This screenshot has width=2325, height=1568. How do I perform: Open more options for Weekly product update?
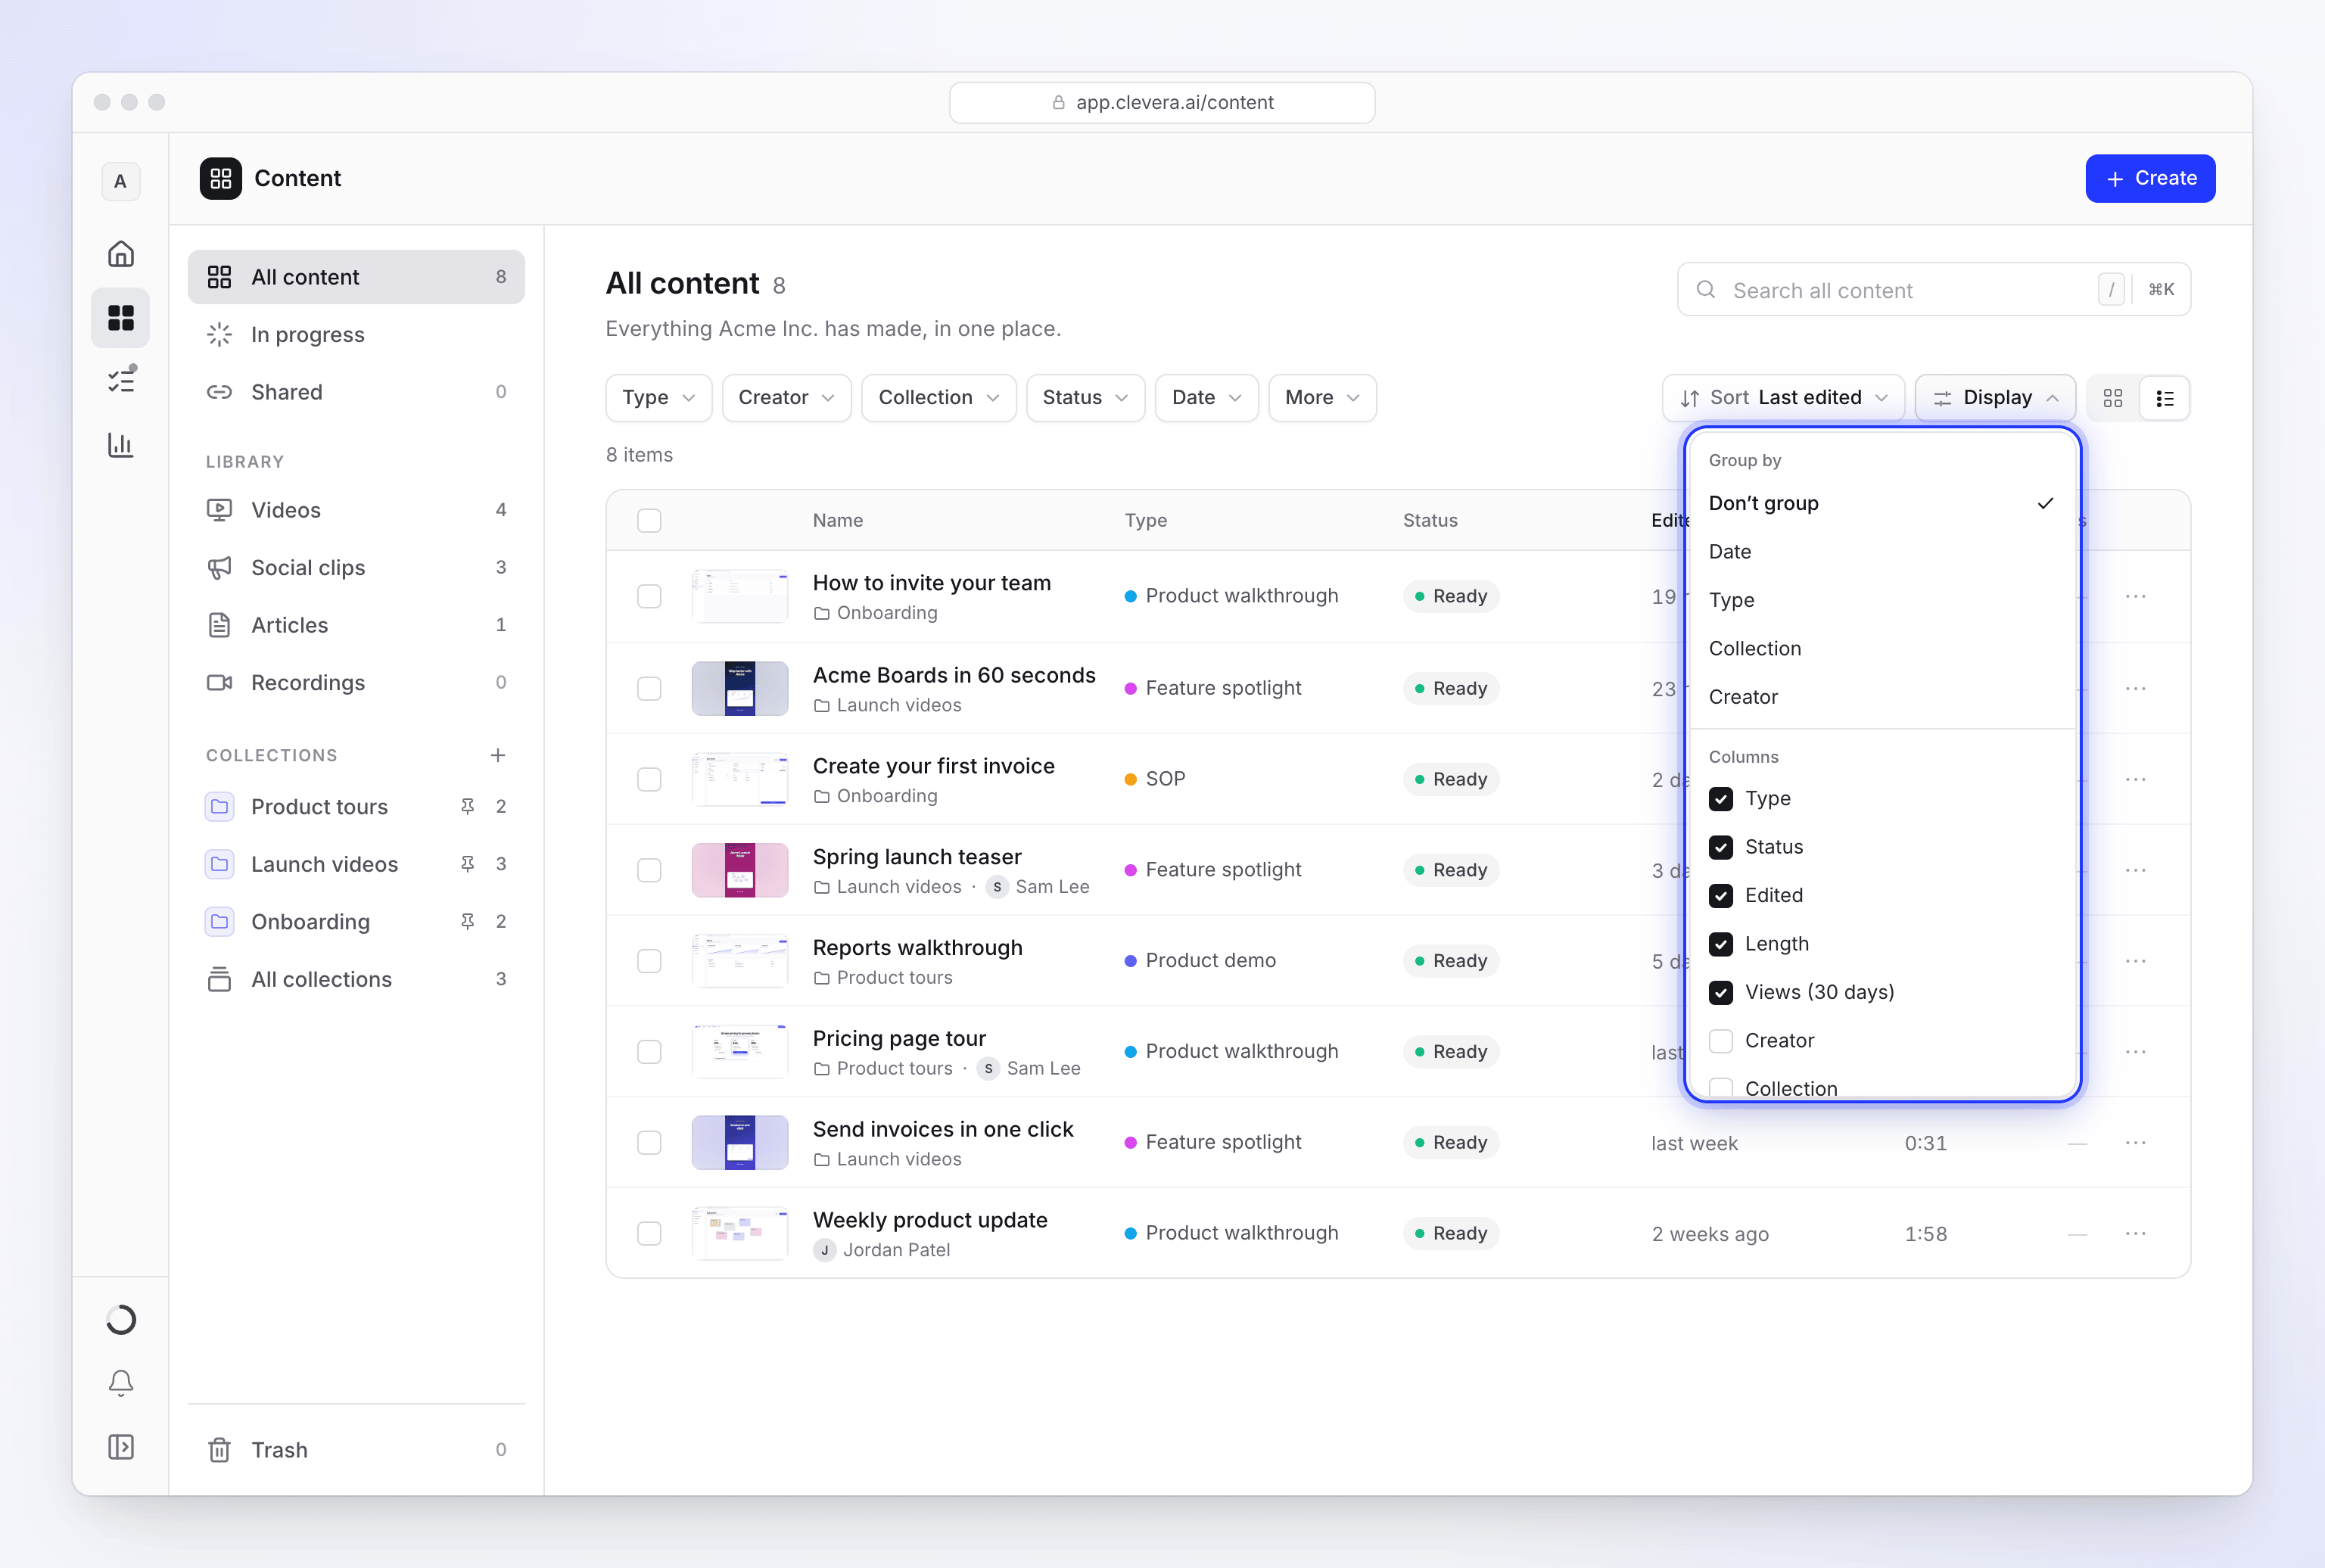click(2135, 1234)
